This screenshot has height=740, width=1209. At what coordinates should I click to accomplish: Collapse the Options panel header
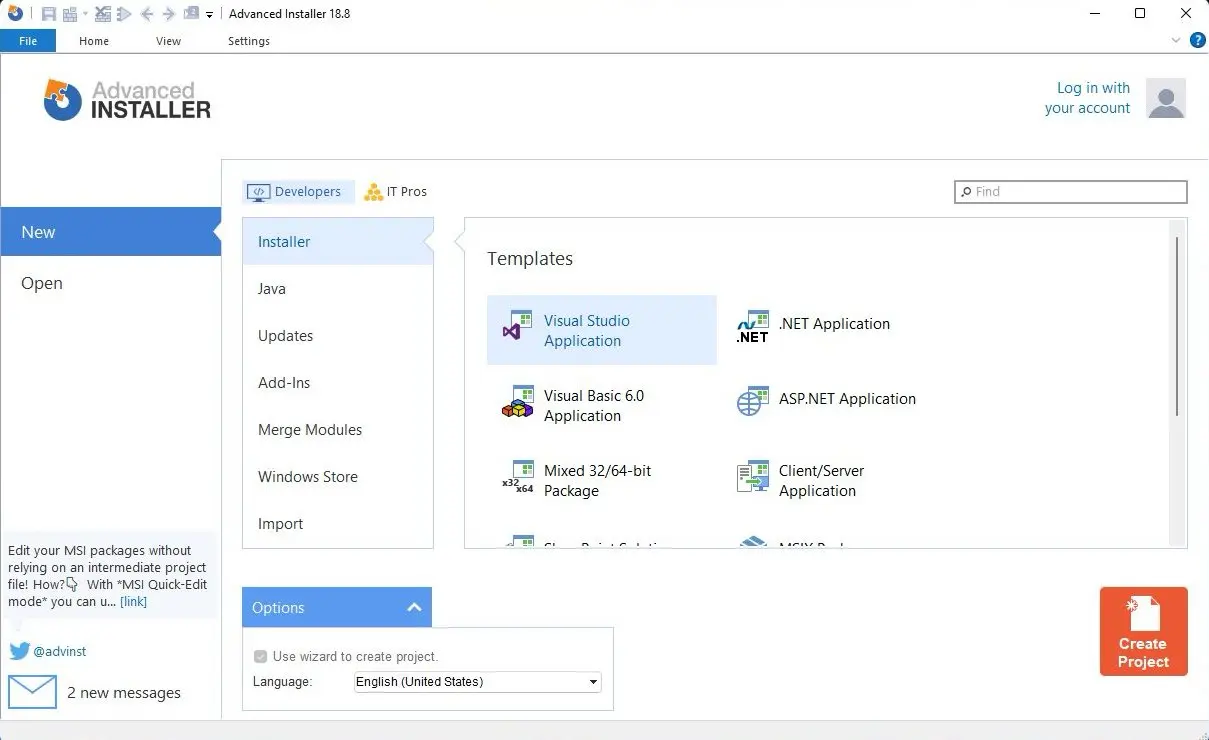click(x=337, y=607)
